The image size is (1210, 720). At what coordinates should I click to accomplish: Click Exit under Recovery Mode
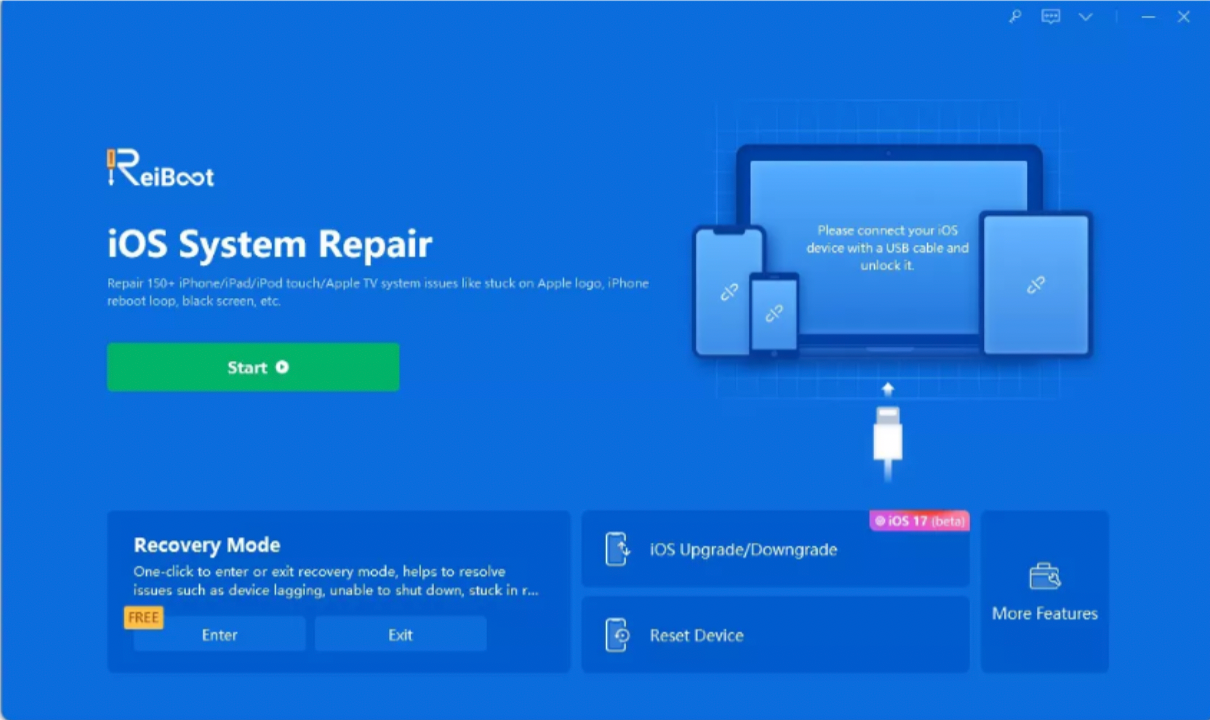point(400,635)
